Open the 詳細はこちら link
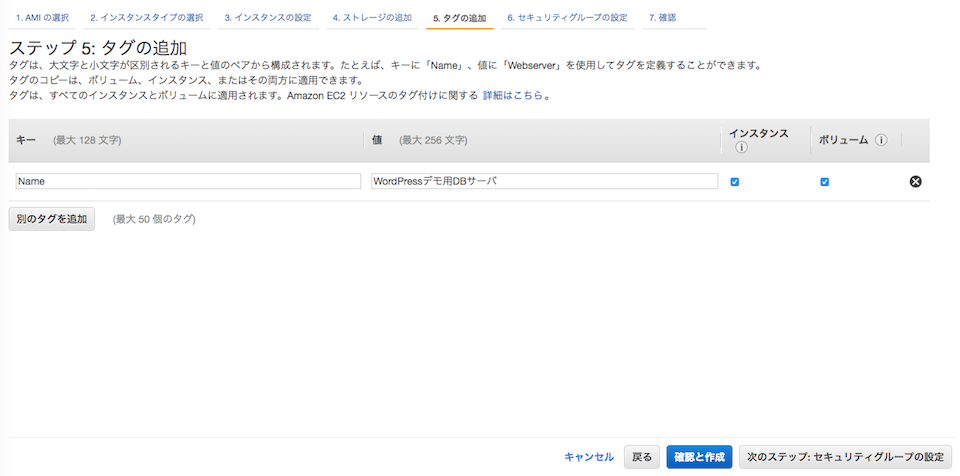This screenshot has width=960, height=476. pos(512,96)
